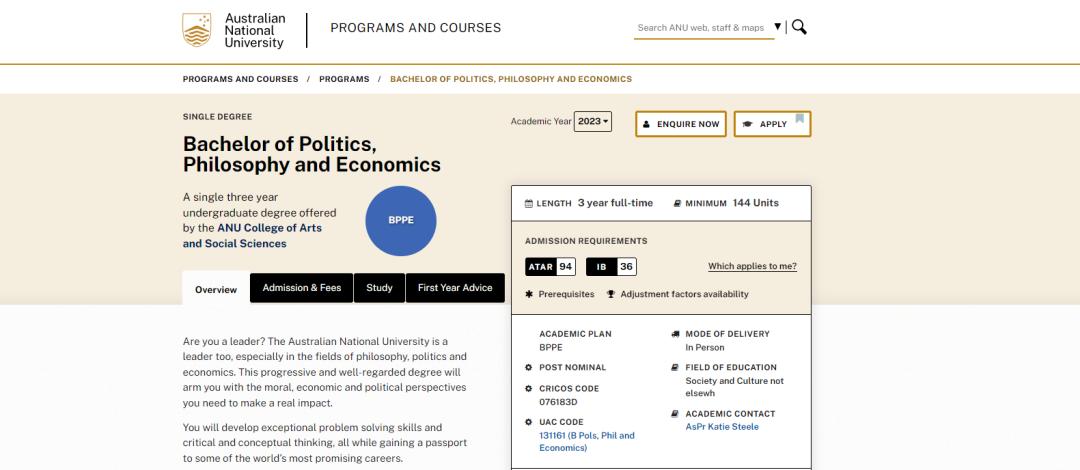
Task: Select the First Year Advice tab
Action: [455, 288]
